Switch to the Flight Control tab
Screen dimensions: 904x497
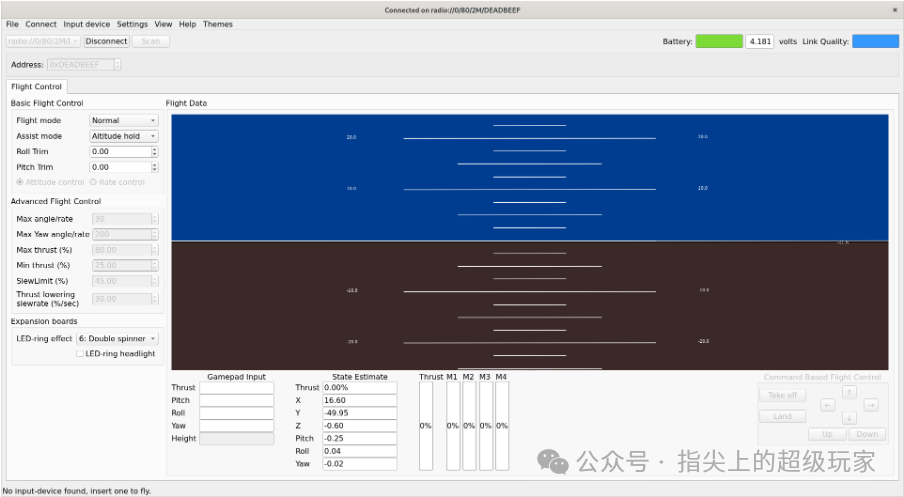point(37,87)
